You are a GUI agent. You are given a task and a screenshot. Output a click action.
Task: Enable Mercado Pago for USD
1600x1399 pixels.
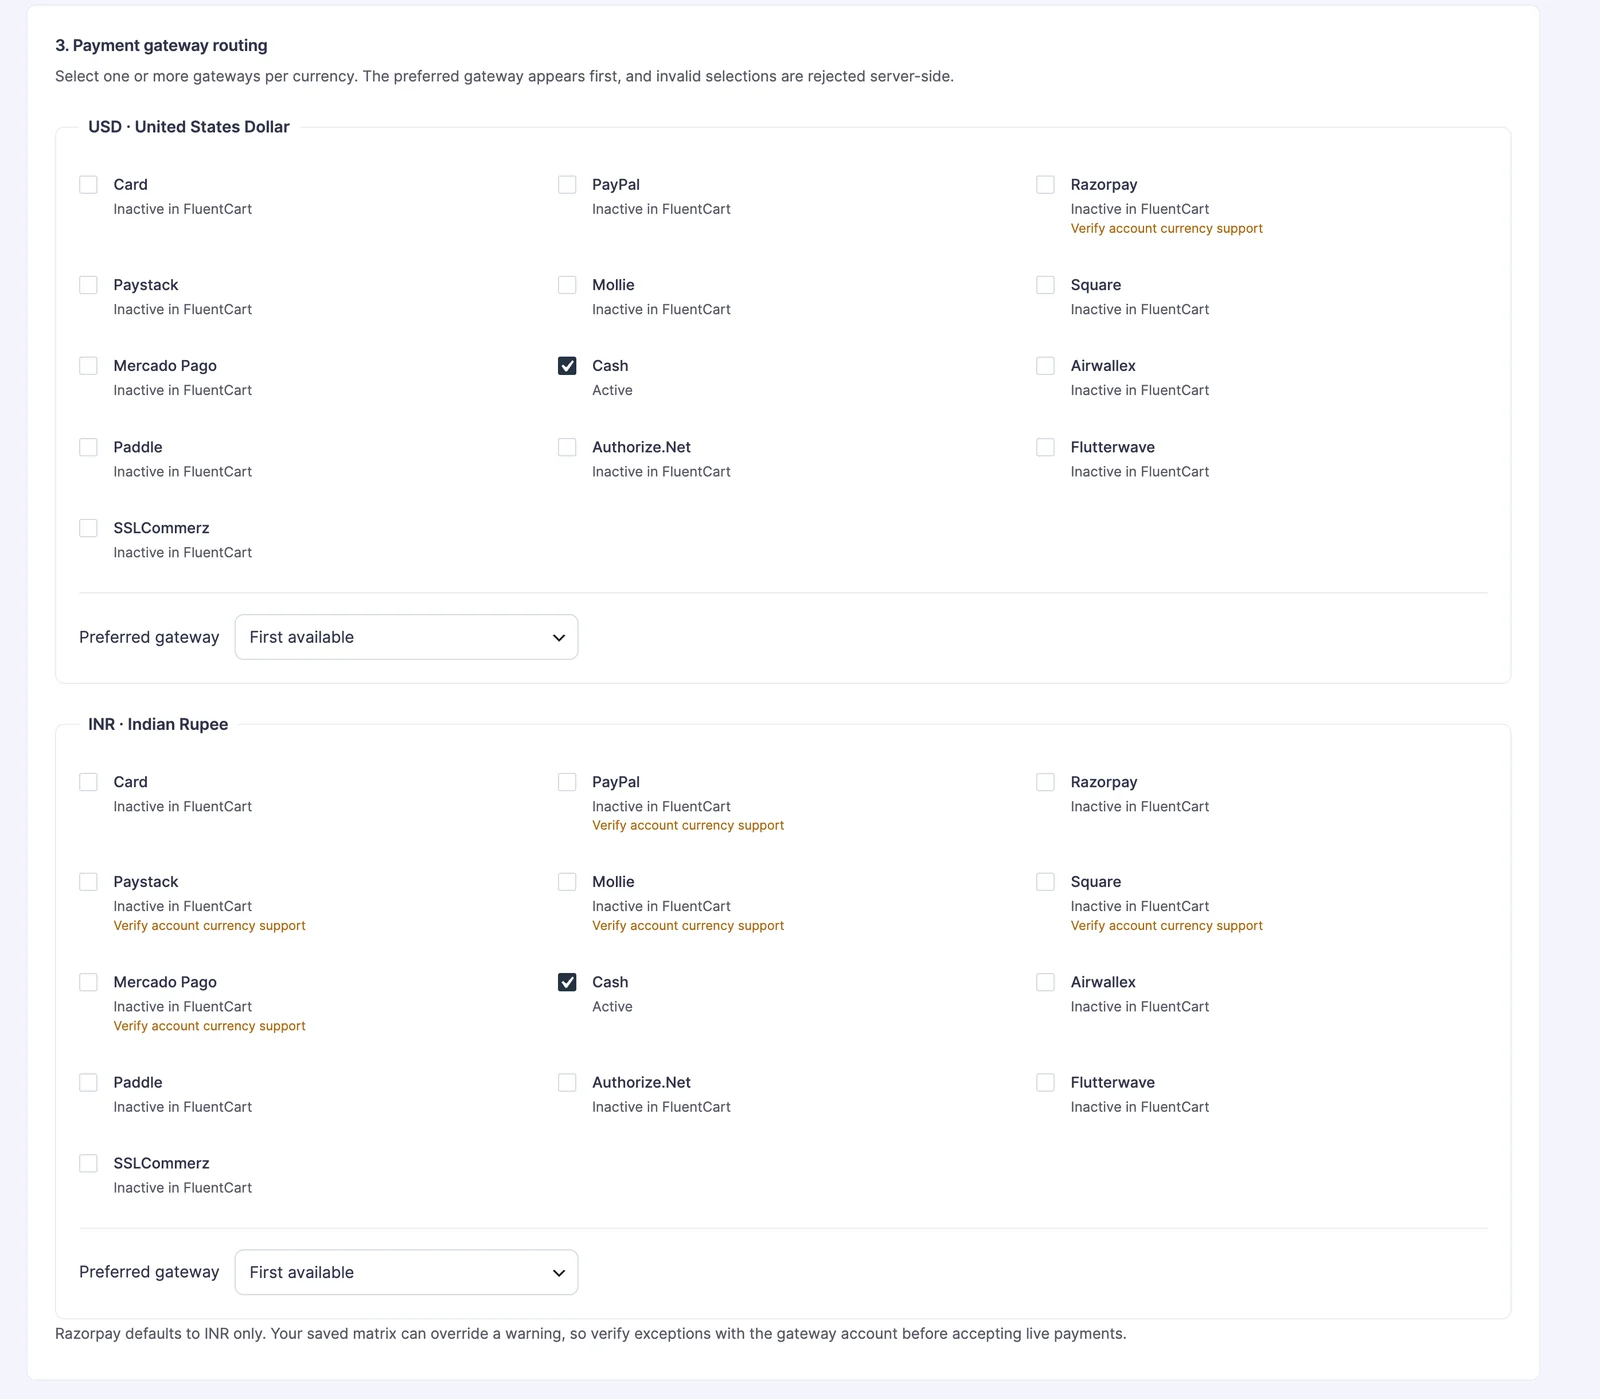(x=88, y=366)
